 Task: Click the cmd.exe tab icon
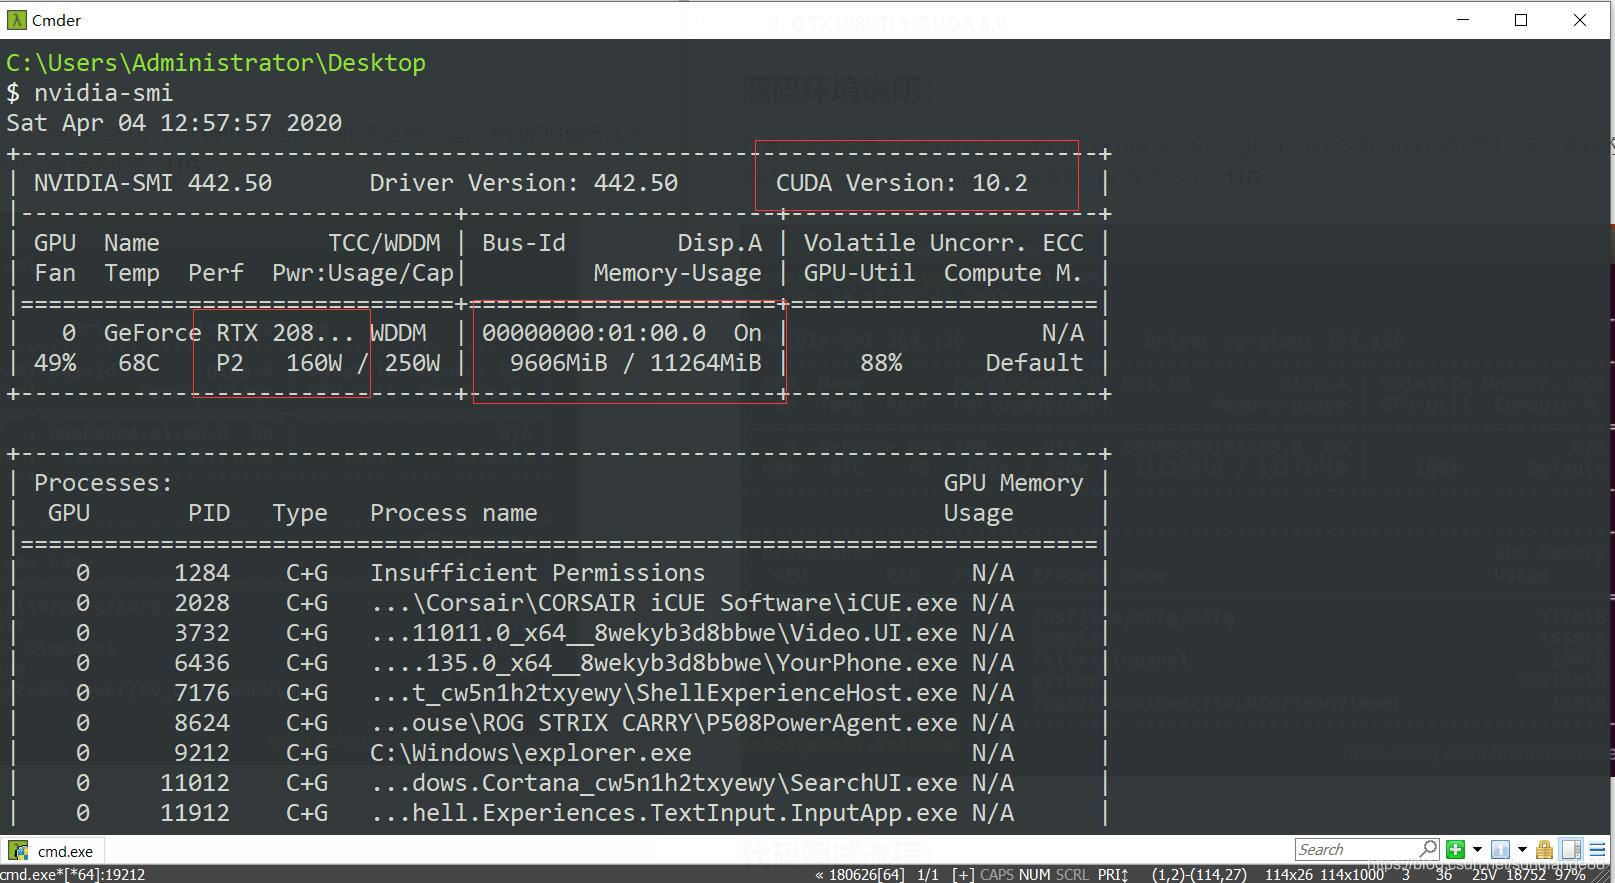pyautogui.click(x=18, y=851)
